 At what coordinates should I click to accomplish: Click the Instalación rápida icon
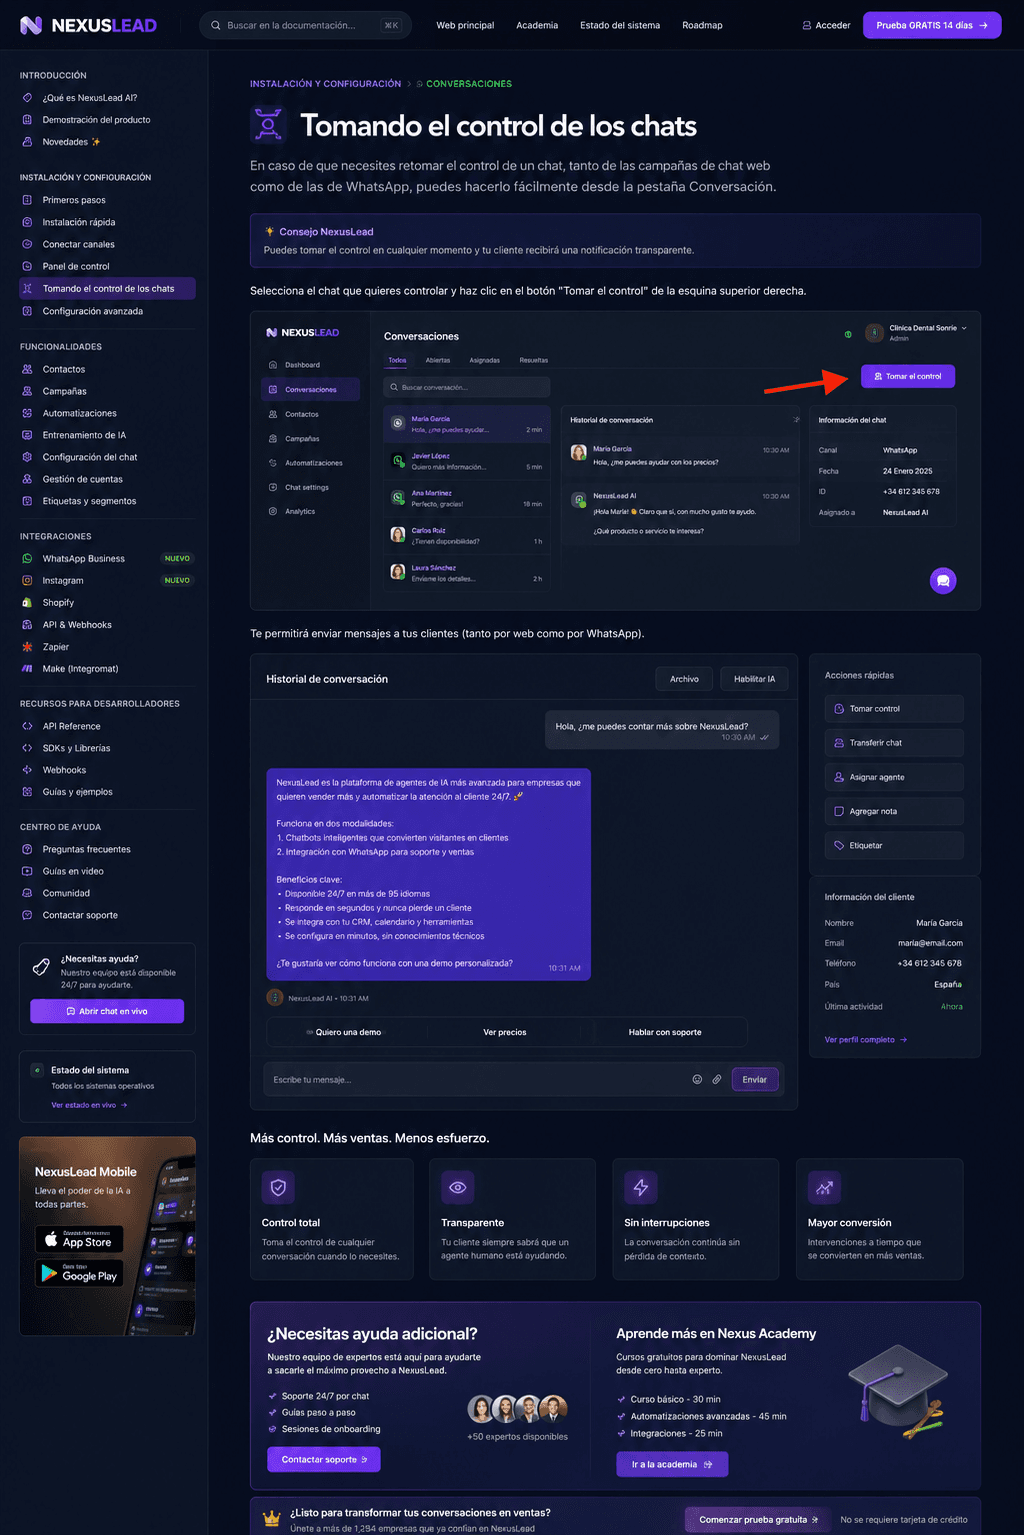pyautogui.click(x=27, y=222)
